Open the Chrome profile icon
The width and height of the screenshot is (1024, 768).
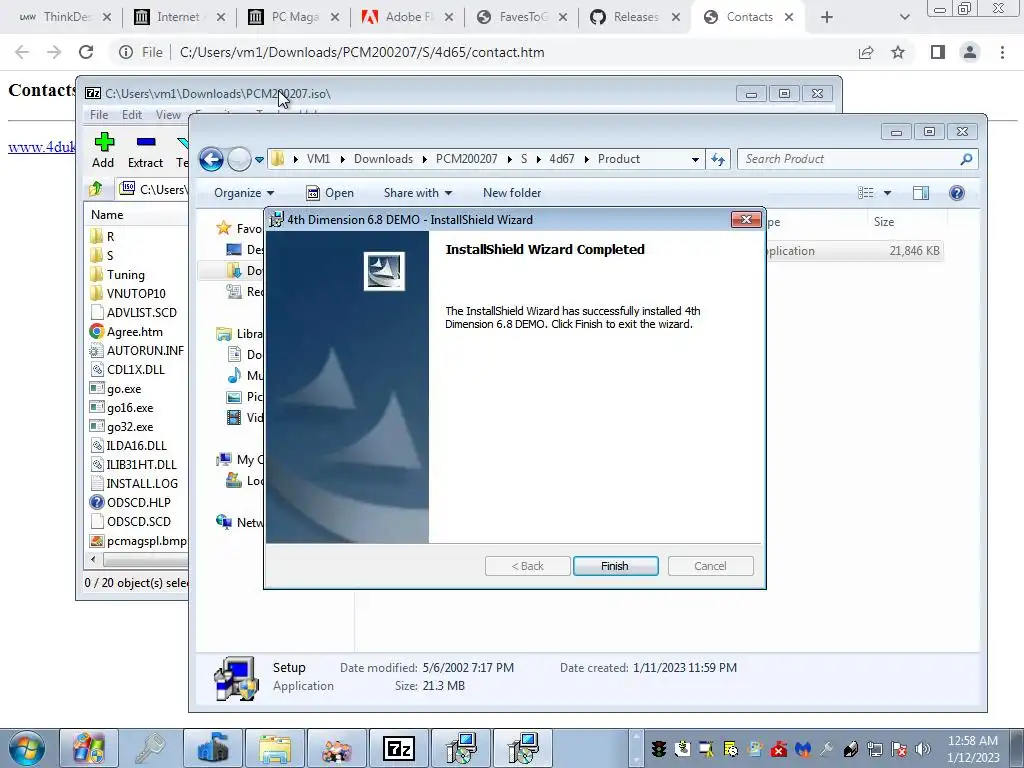coord(970,52)
